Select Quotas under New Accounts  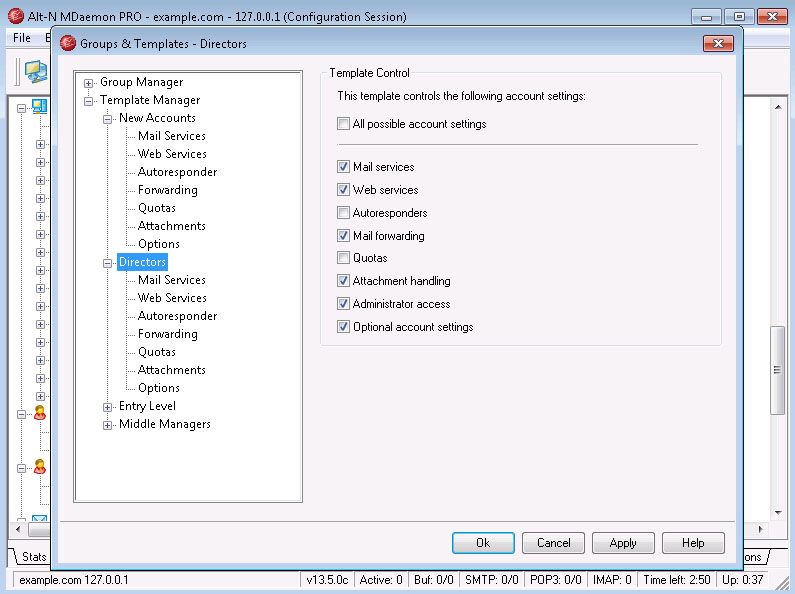(x=157, y=208)
